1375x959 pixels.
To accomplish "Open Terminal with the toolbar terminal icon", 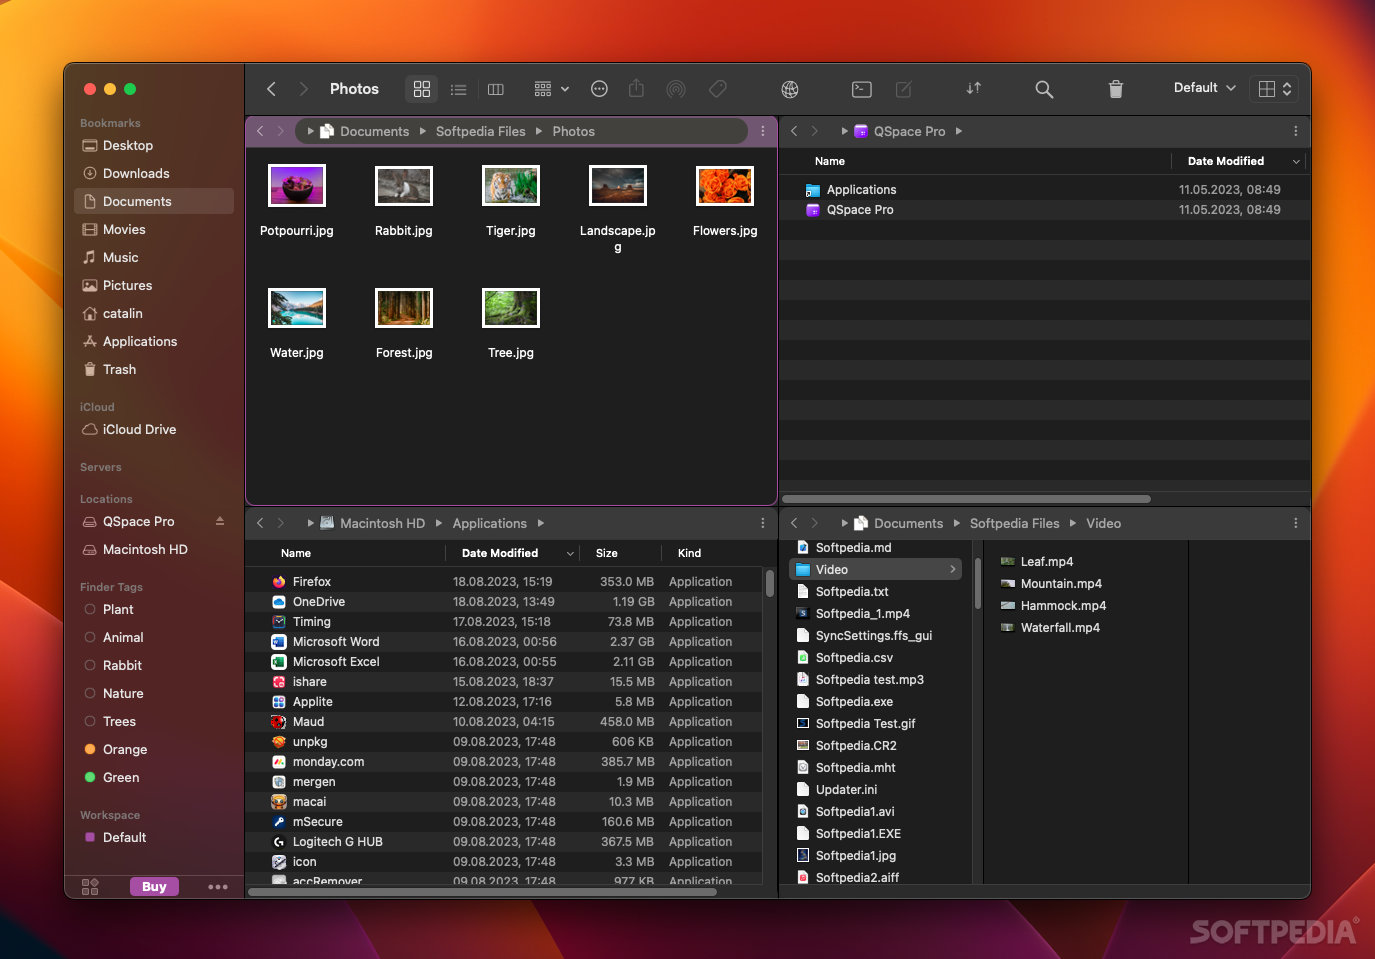I will (x=861, y=89).
